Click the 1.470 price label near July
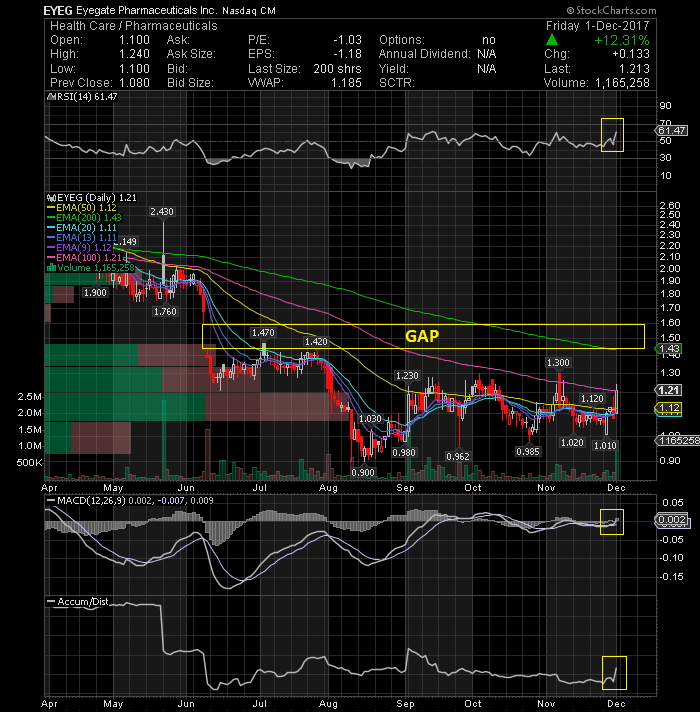 (x=263, y=333)
